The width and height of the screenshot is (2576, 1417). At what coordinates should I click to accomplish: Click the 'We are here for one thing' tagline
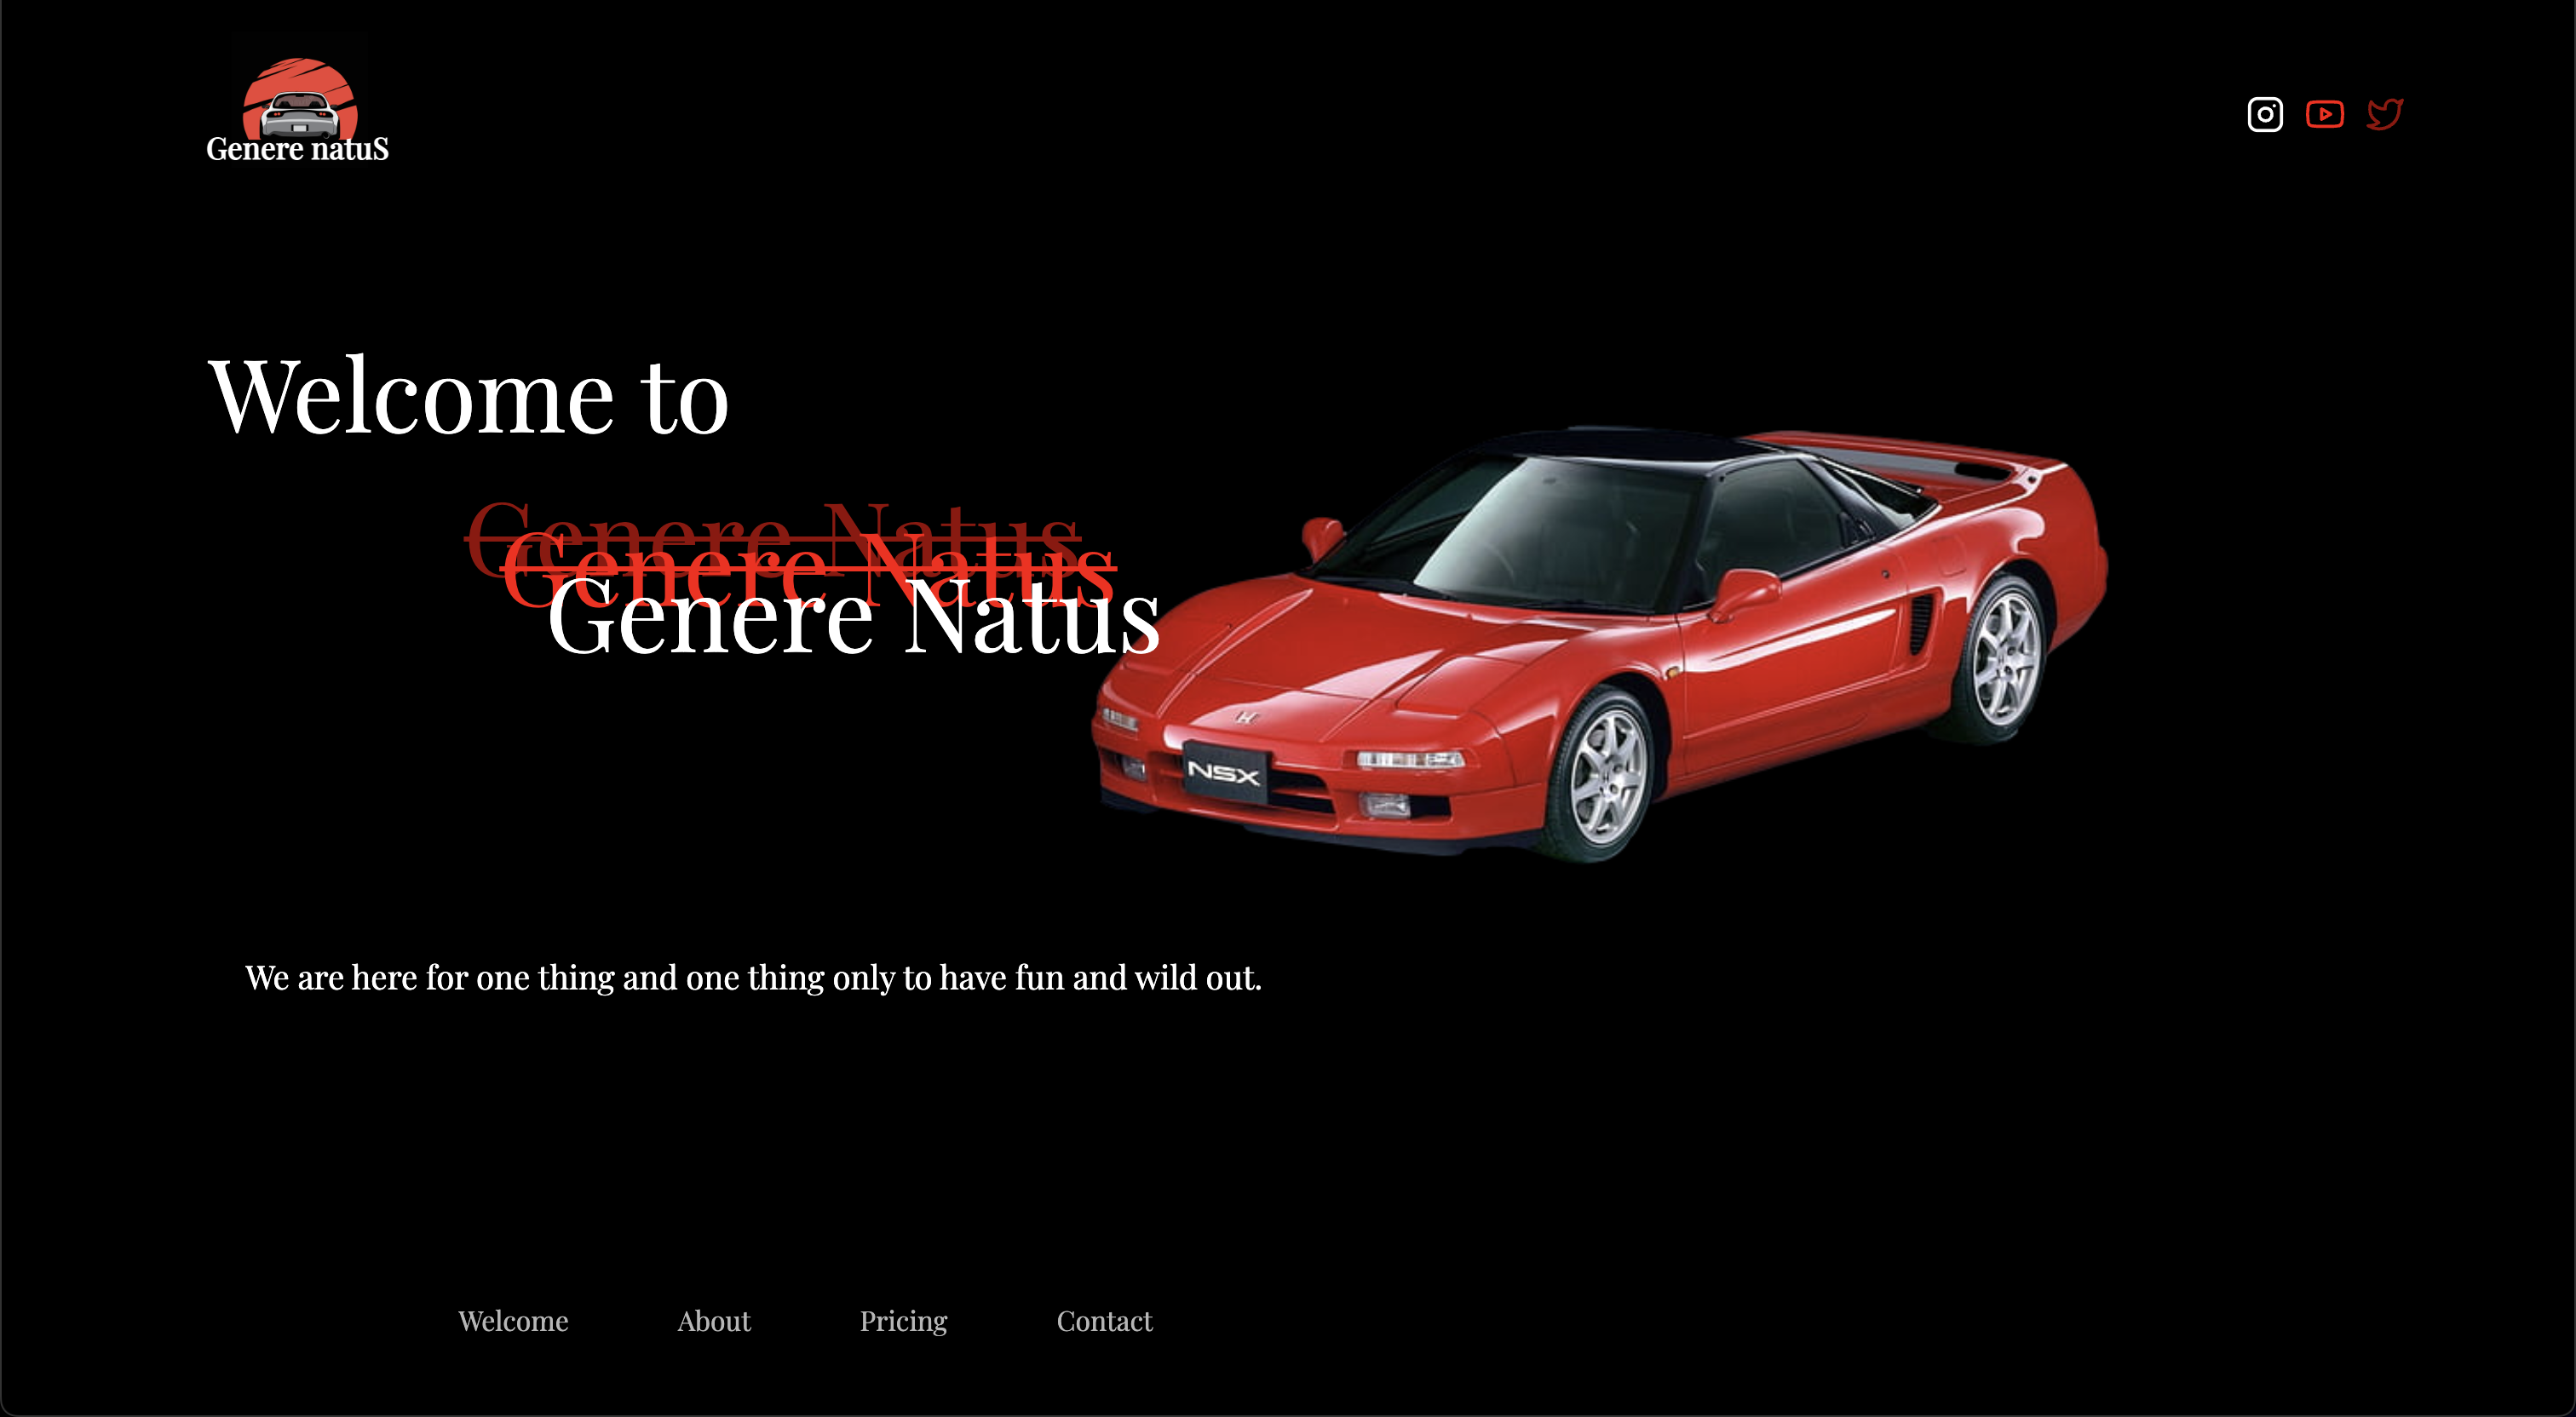coord(753,977)
